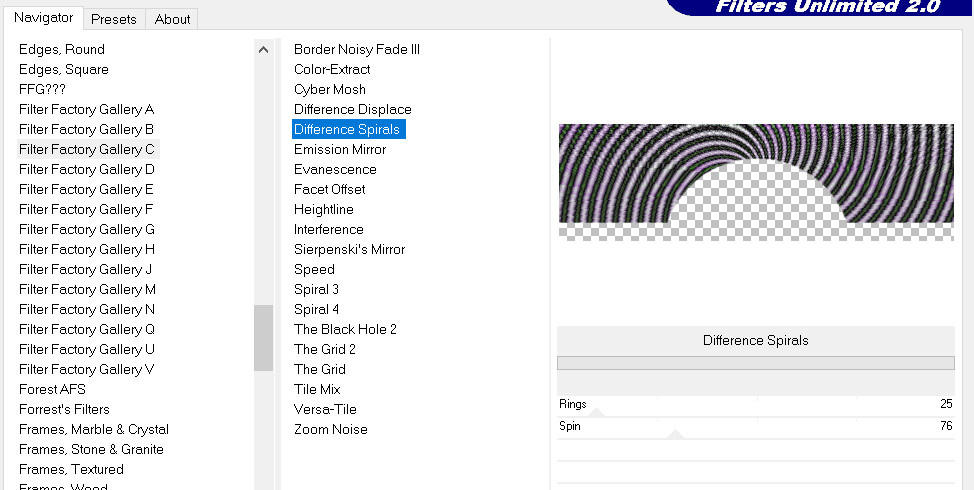Screen dimensions: 974x490
Task: Select the Border Noisy Fade III filter
Action: click(356, 49)
